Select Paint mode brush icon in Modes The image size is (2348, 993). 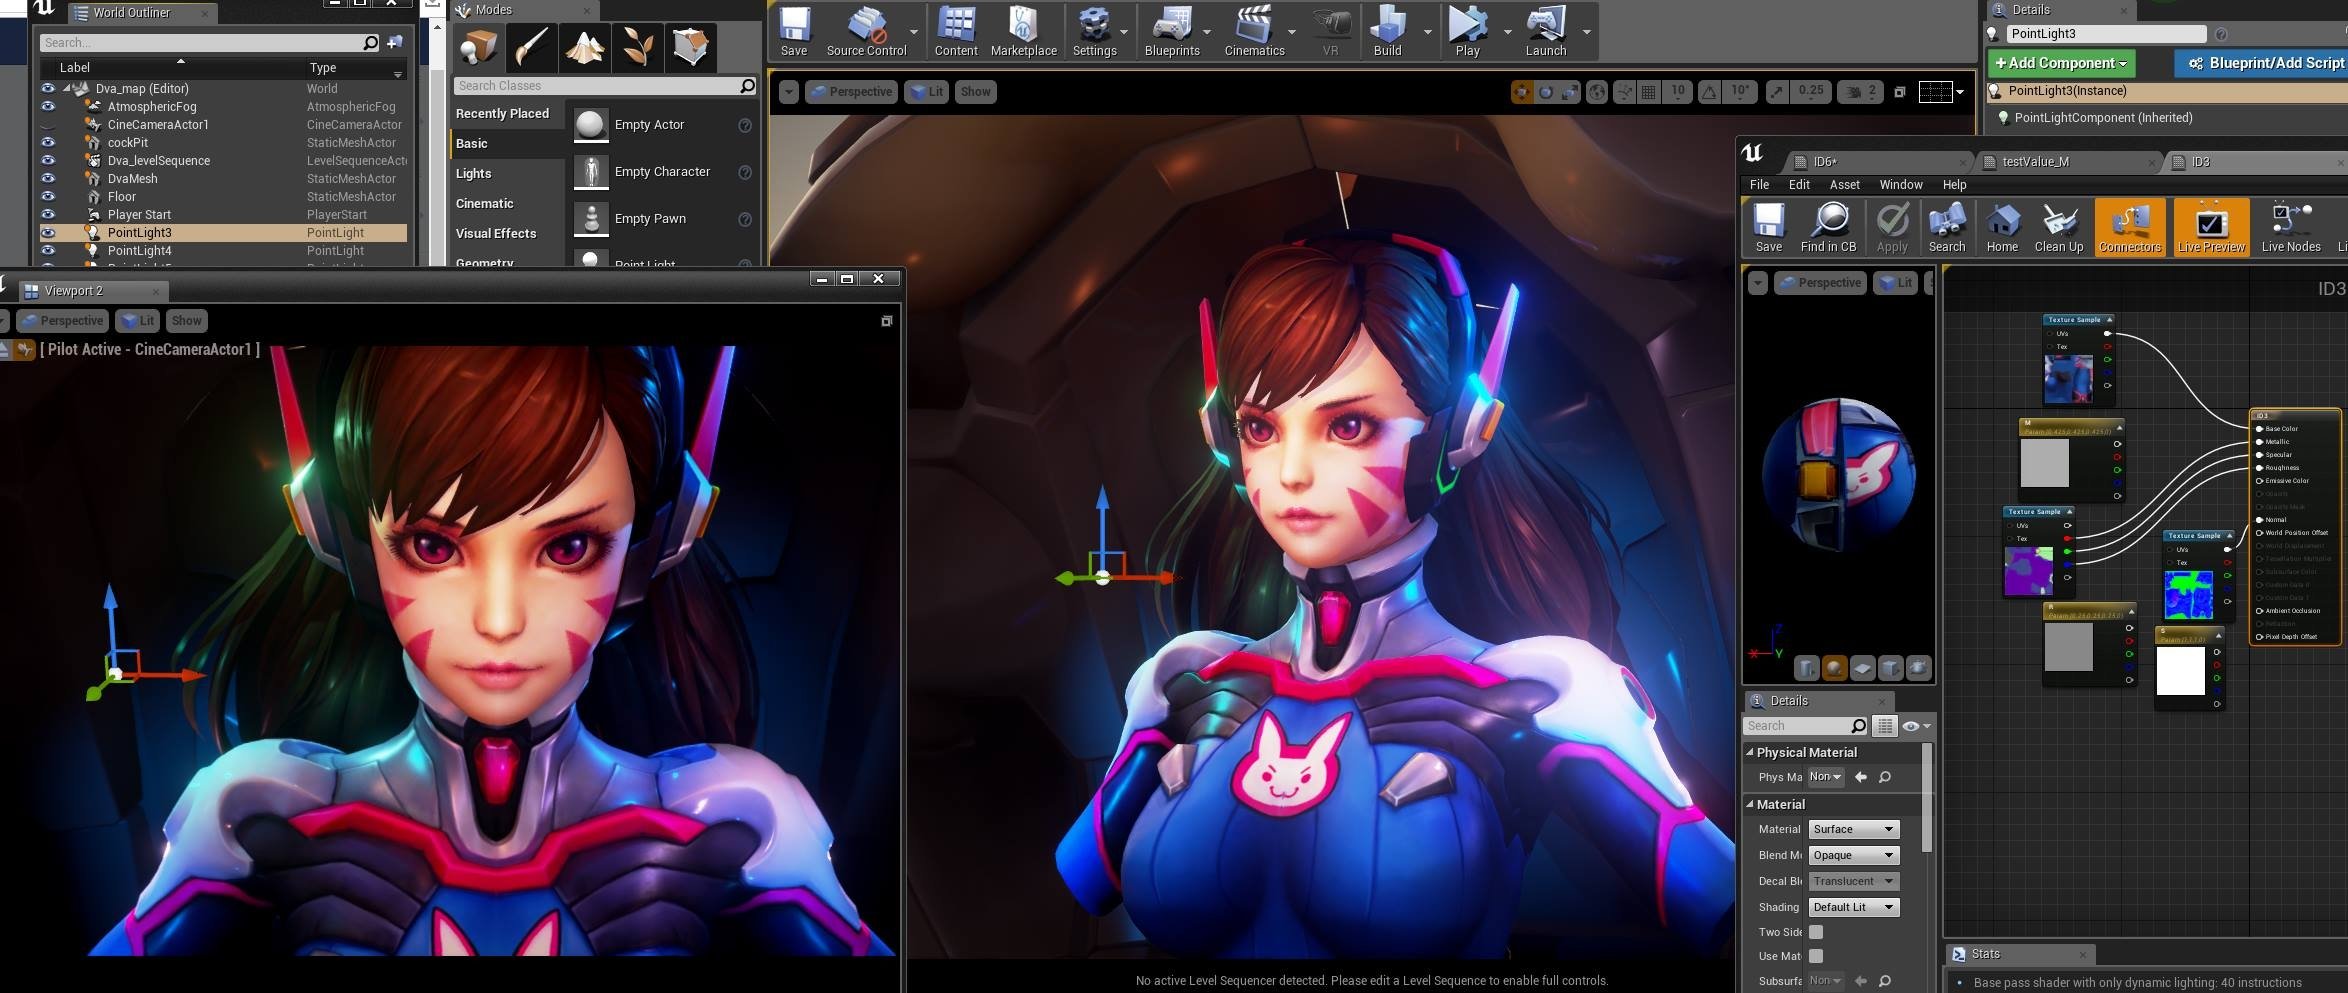(531, 46)
